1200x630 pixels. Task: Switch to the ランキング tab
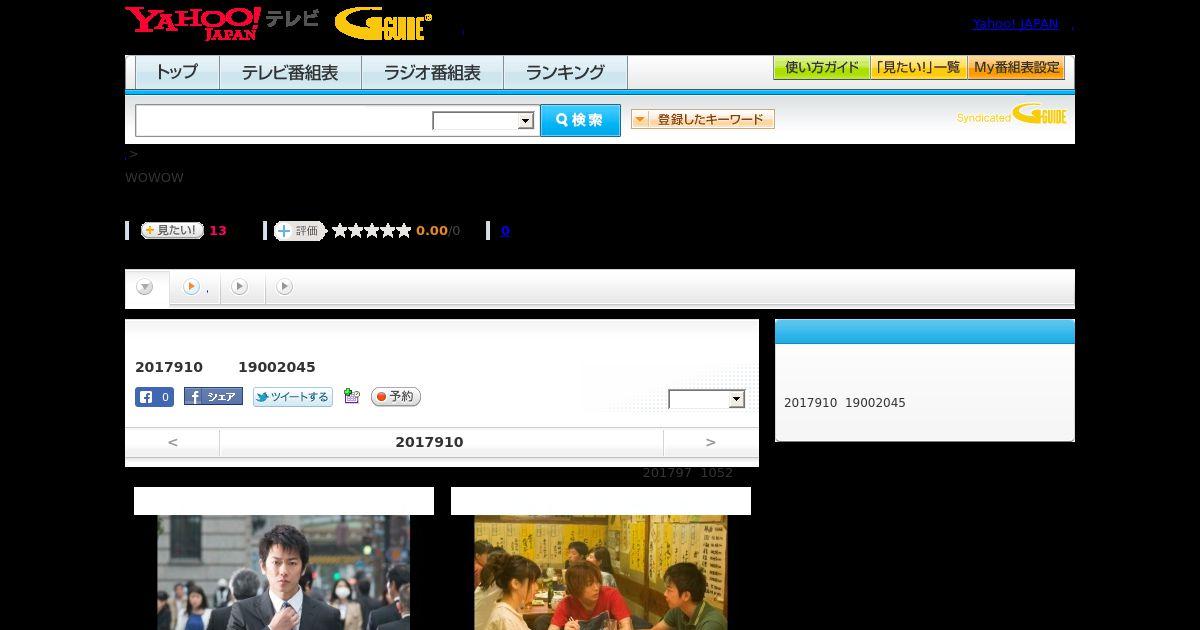click(565, 72)
